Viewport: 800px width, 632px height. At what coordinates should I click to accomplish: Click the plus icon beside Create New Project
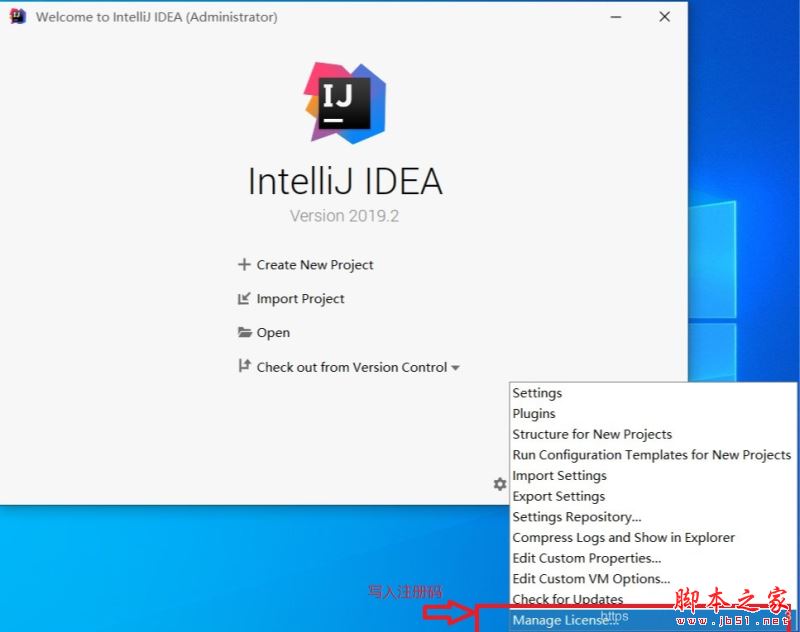[244, 264]
